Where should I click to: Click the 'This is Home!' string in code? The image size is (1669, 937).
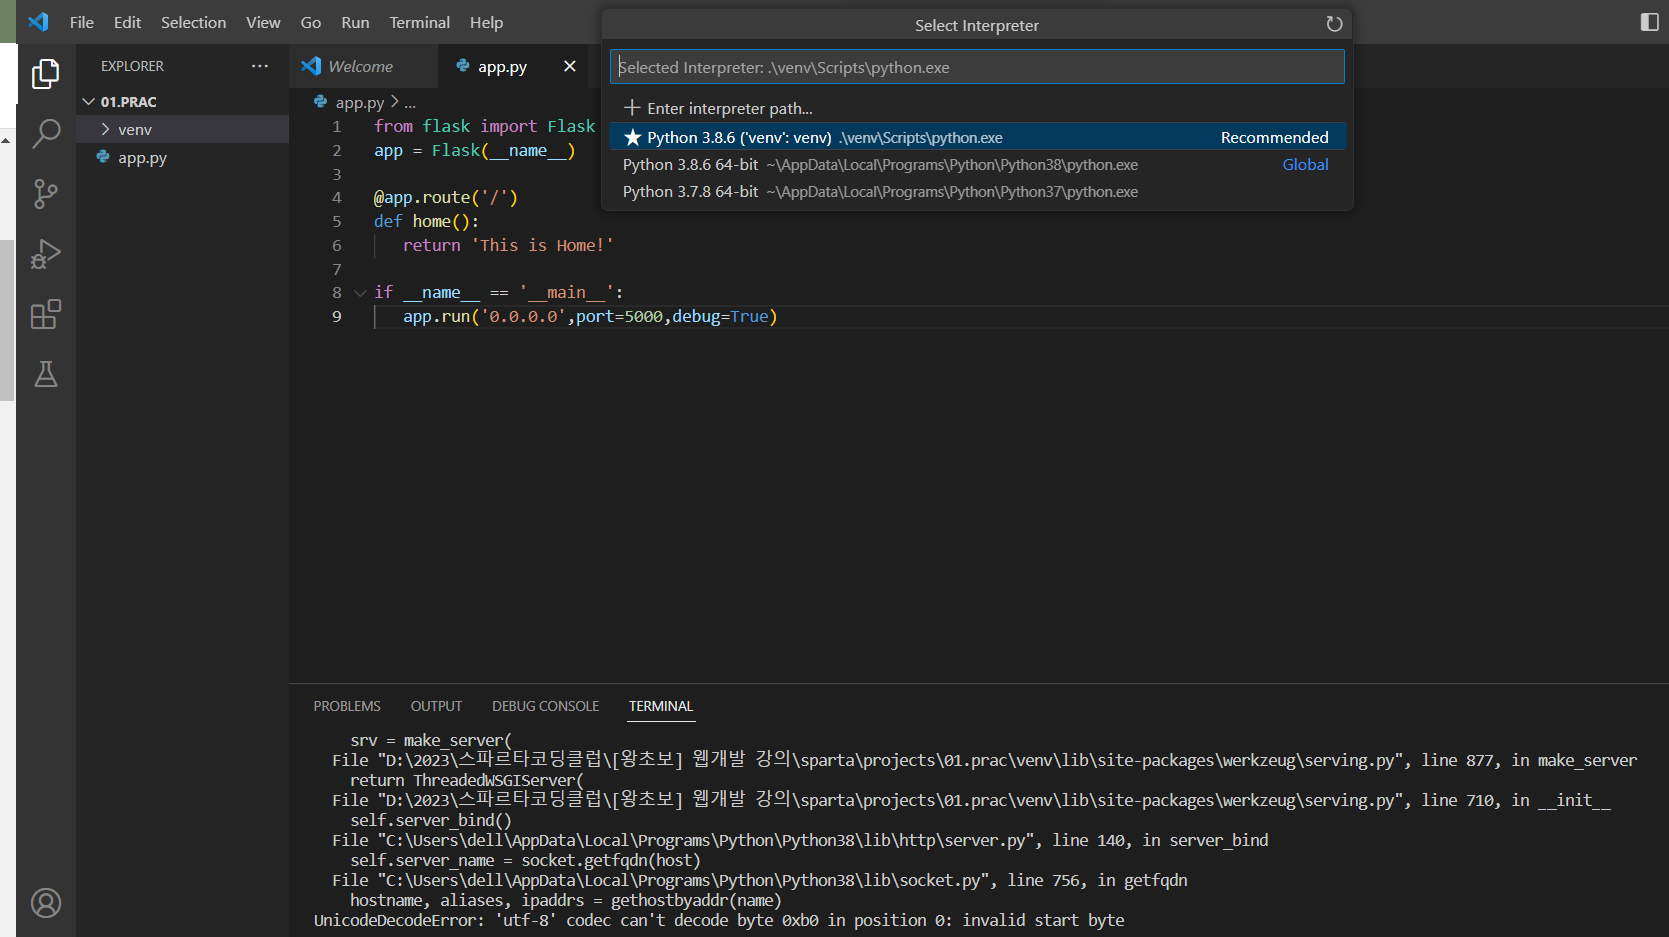pyautogui.click(x=543, y=245)
